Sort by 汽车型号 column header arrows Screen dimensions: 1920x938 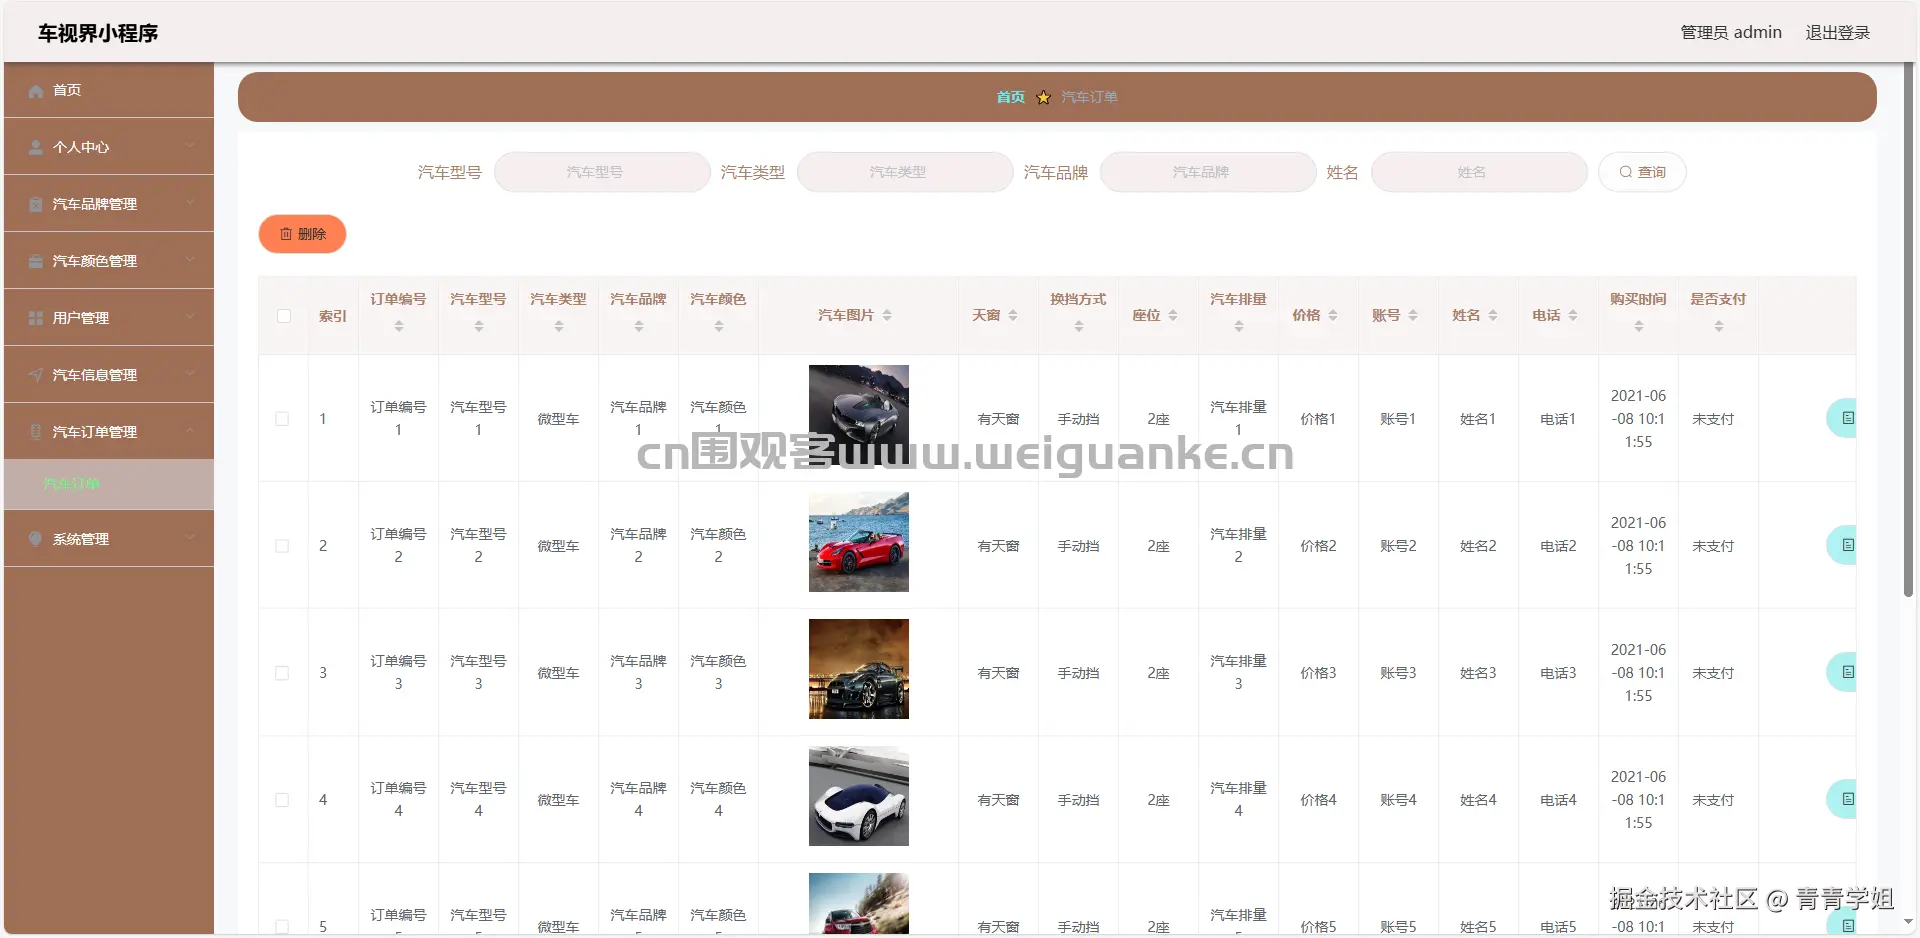click(479, 326)
